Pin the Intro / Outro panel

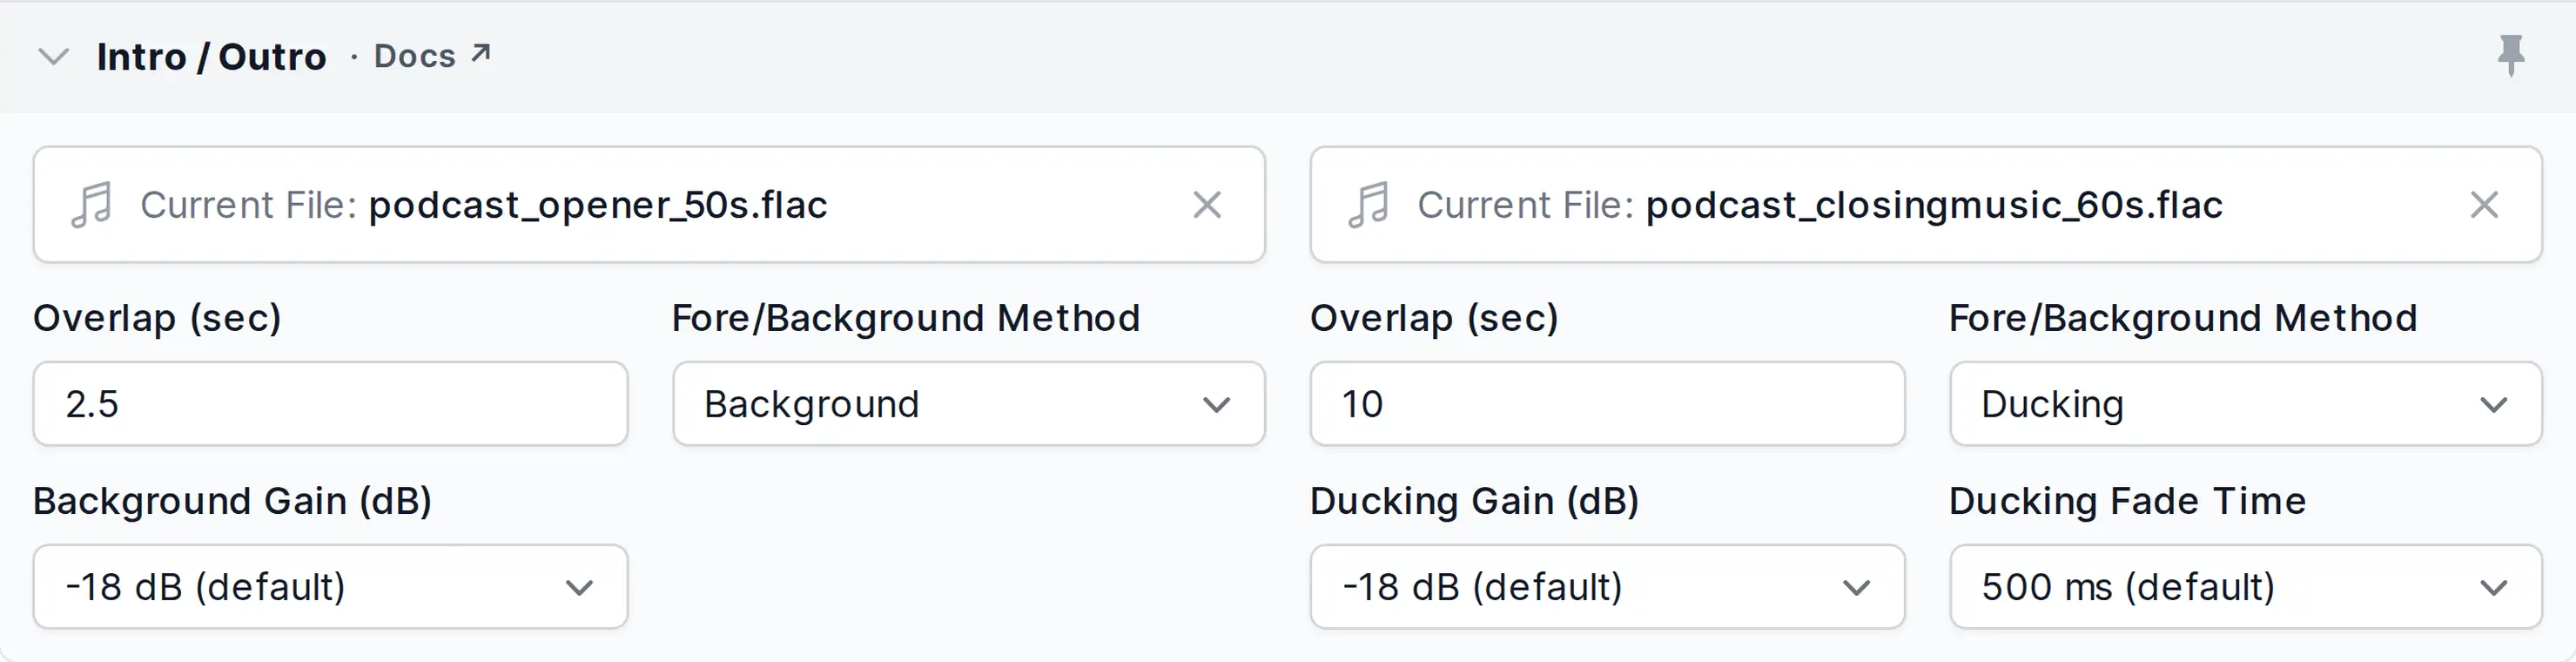[x=2511, y=55]
